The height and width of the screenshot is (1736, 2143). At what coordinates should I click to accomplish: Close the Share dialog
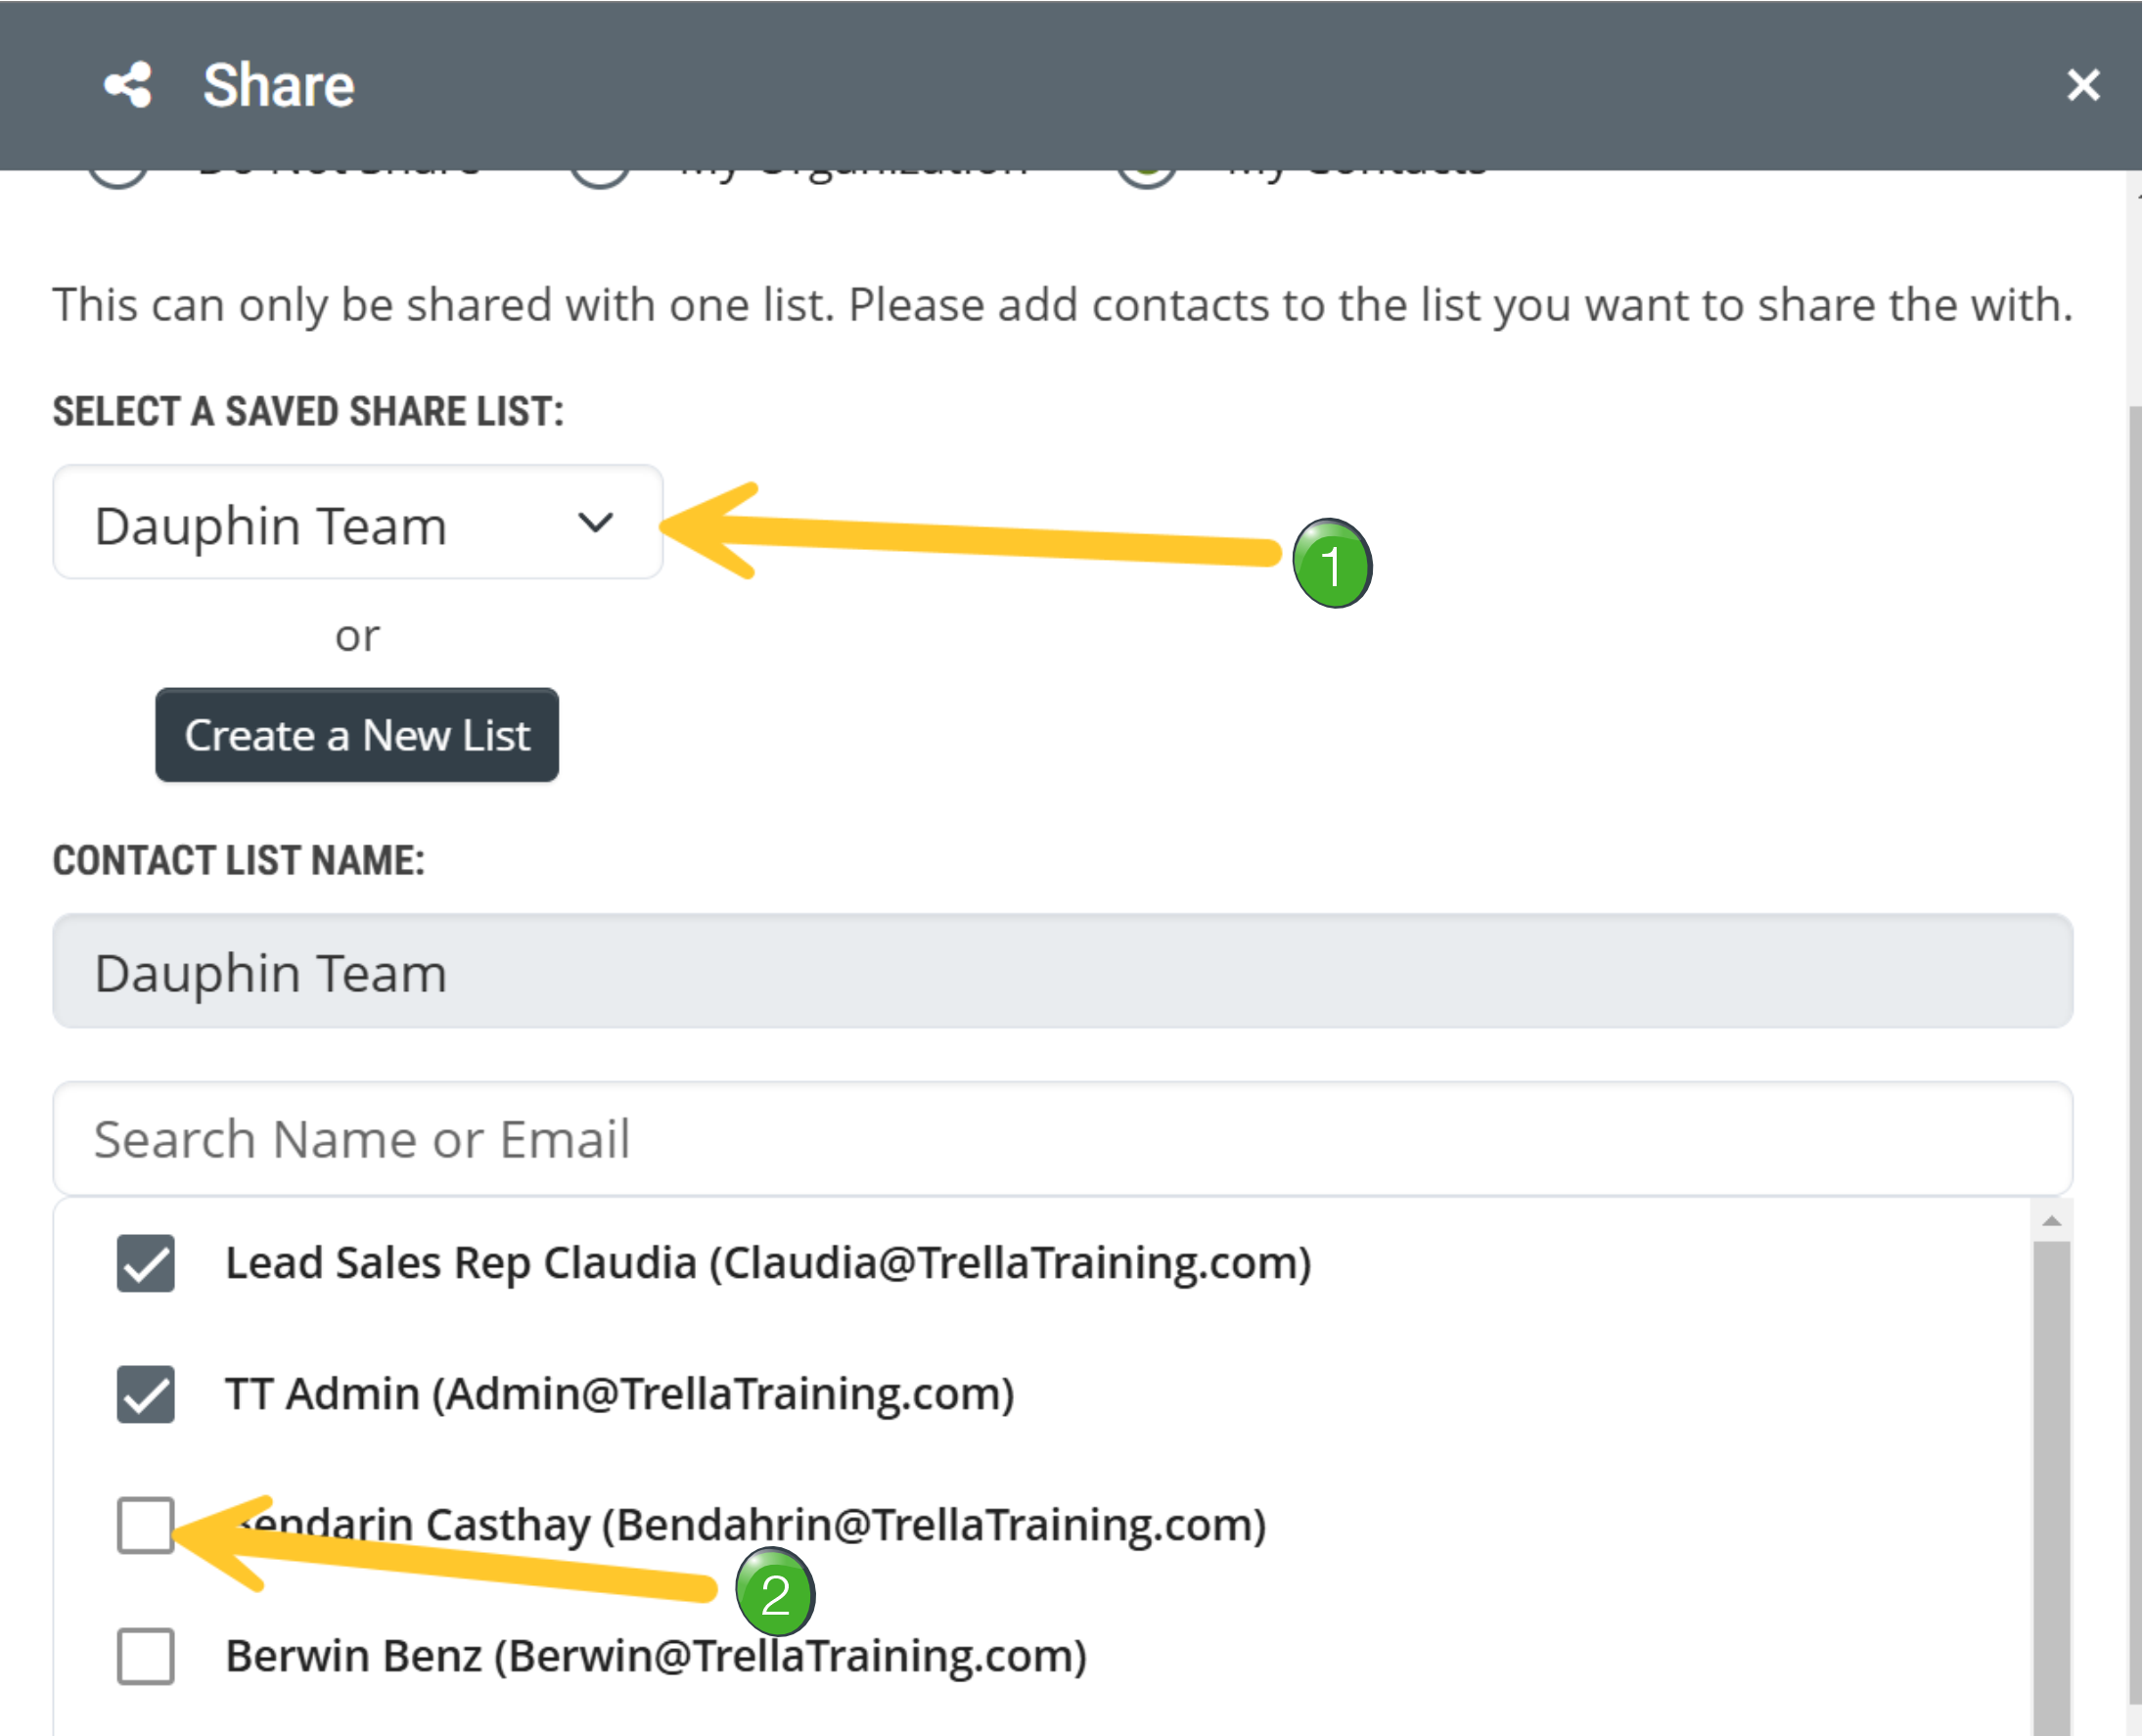click(x=2083, y=85)
